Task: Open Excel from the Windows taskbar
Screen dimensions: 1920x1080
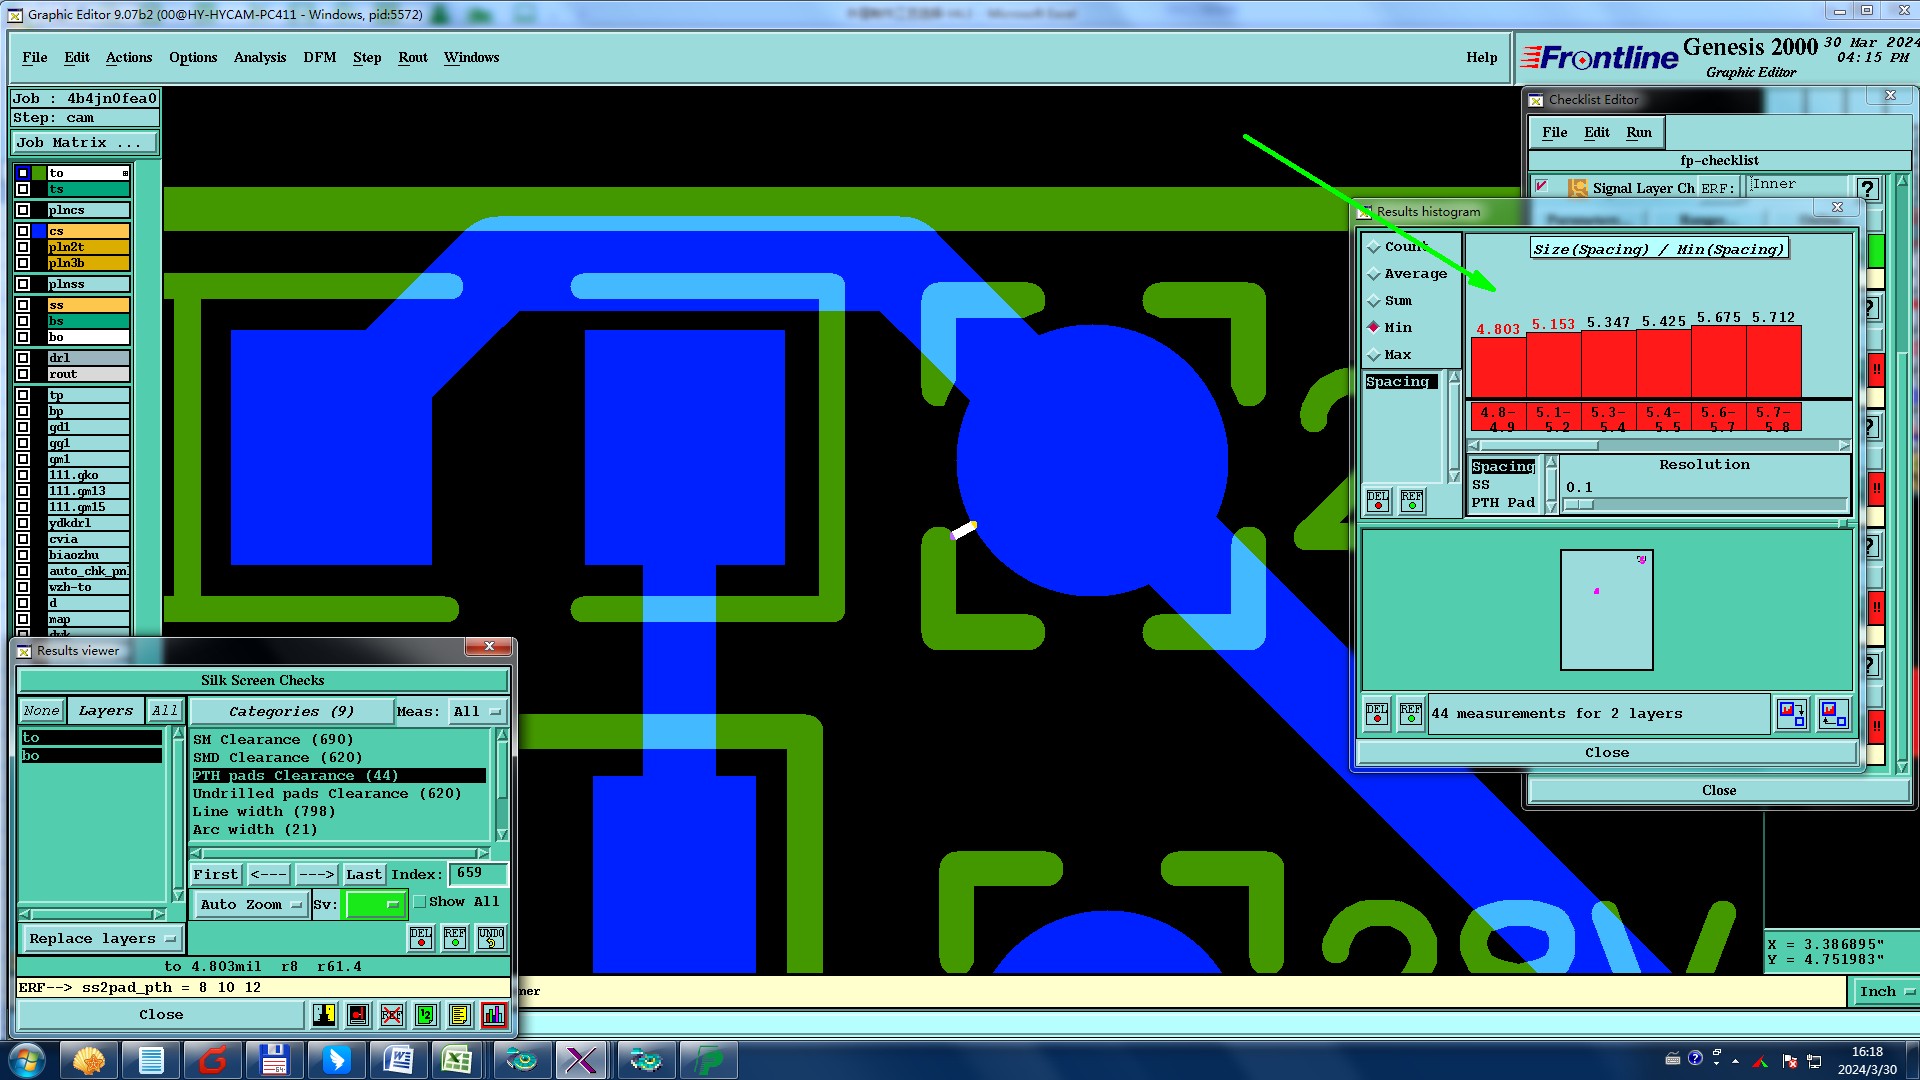Action: [x=457, y=1060]
